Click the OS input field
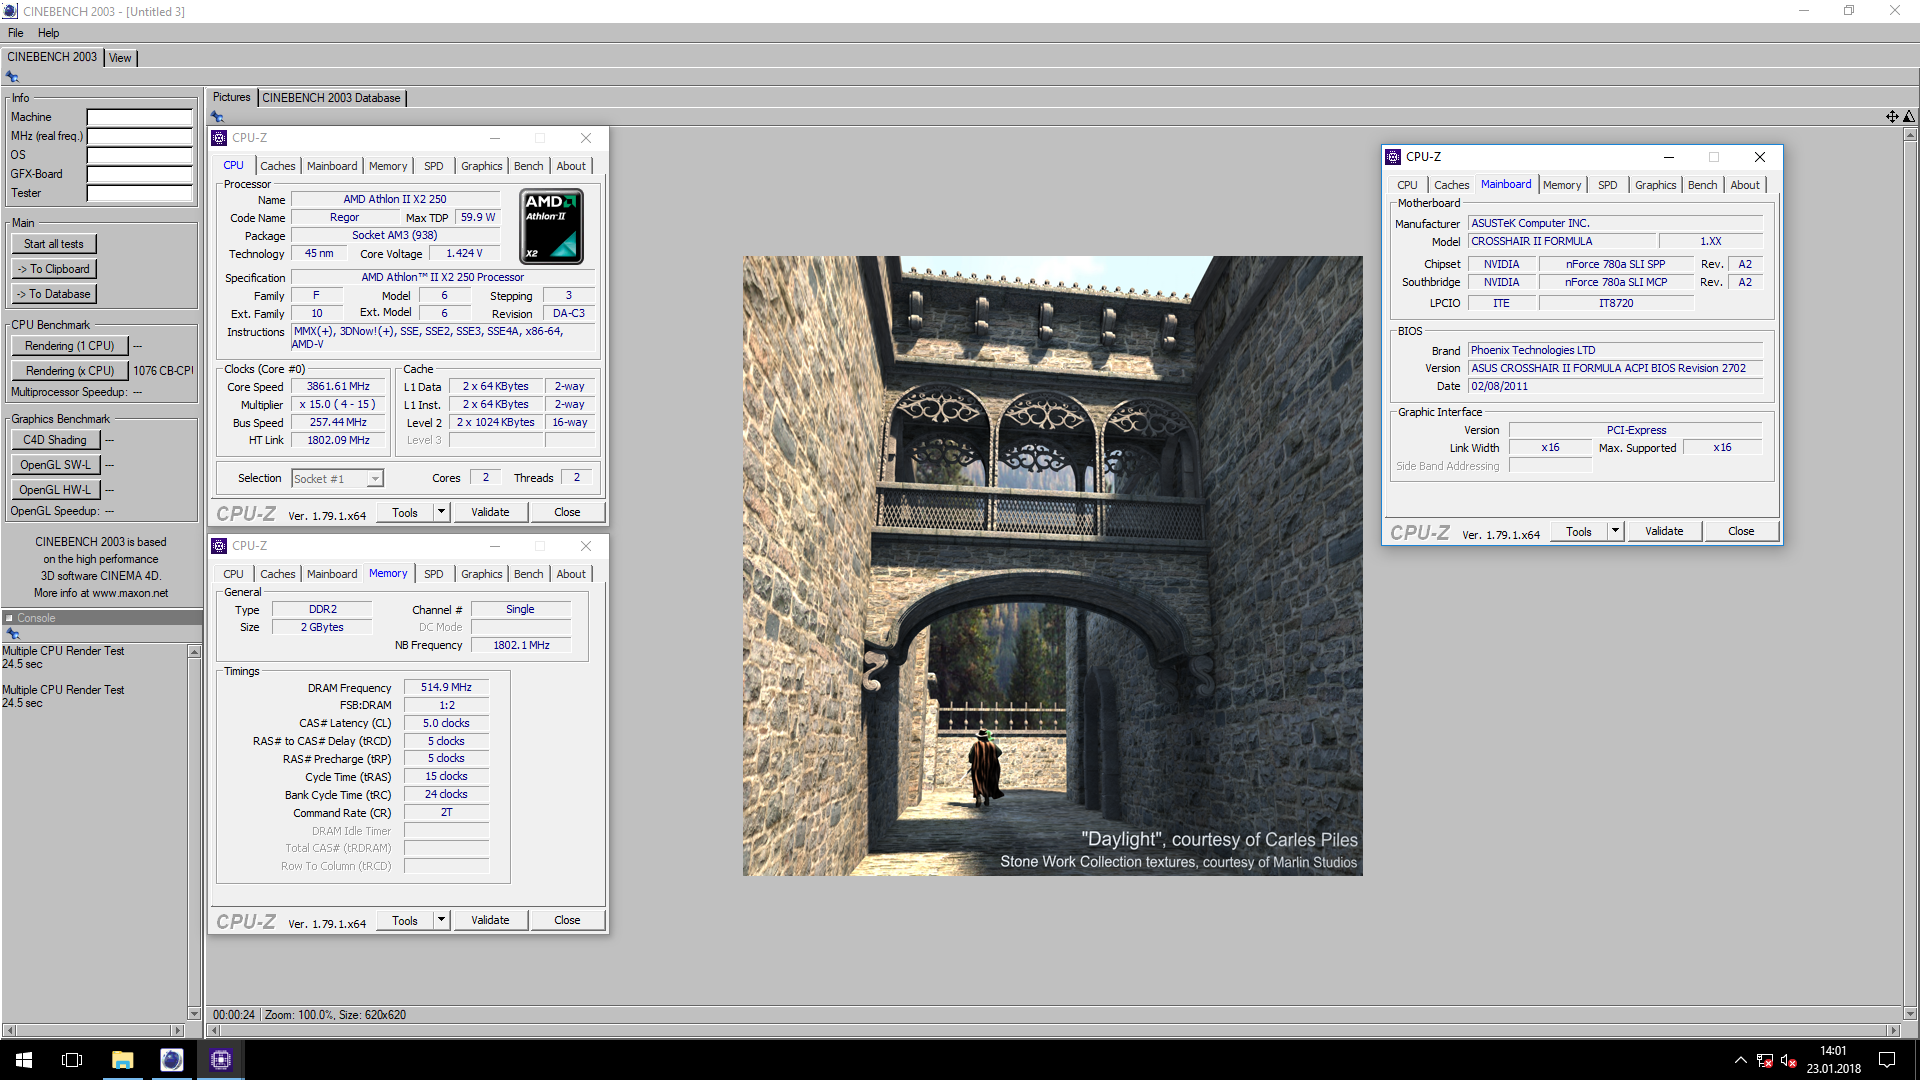The height and width of the screenshot is (1080, 1920). pyautogui.click(x=140, y=155)
